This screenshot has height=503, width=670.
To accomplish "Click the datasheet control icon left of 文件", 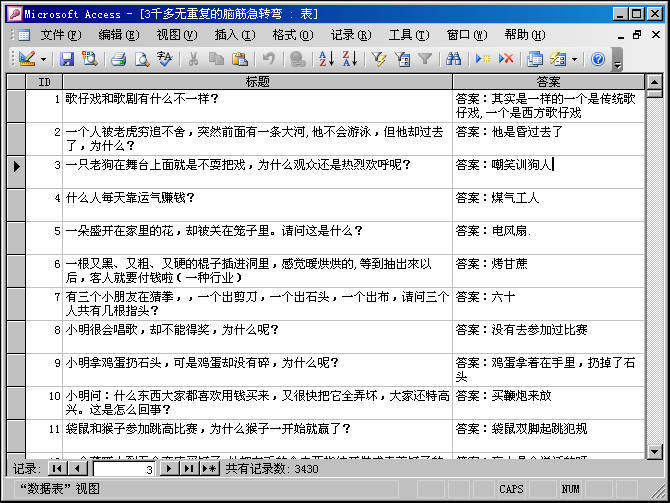I will click(x=24, y=35).
